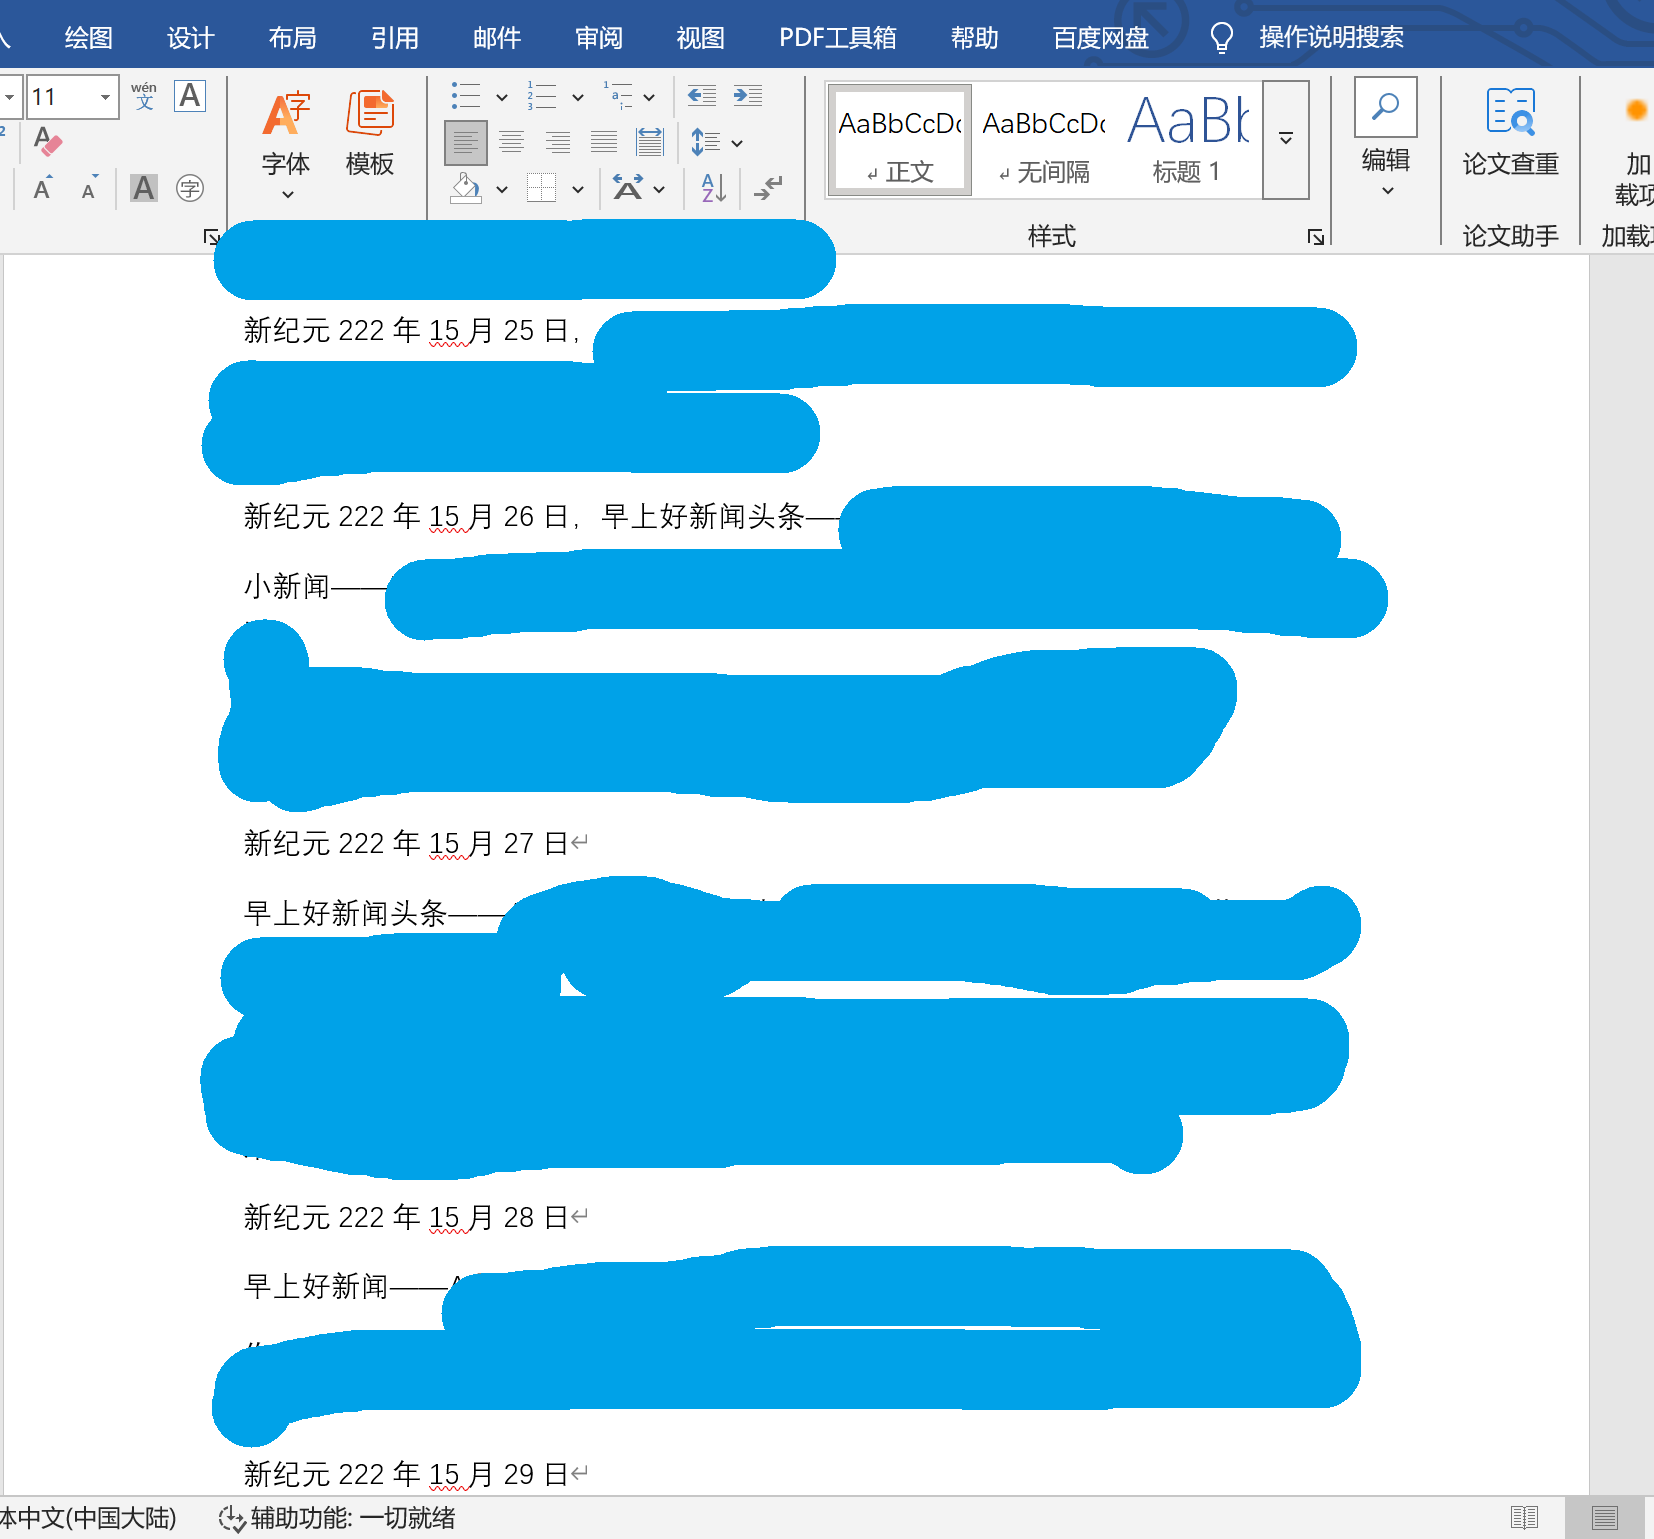Viewport: 1654px width, 1539px height.
Task: Open the font size dropdown
Action: (105, 96)
